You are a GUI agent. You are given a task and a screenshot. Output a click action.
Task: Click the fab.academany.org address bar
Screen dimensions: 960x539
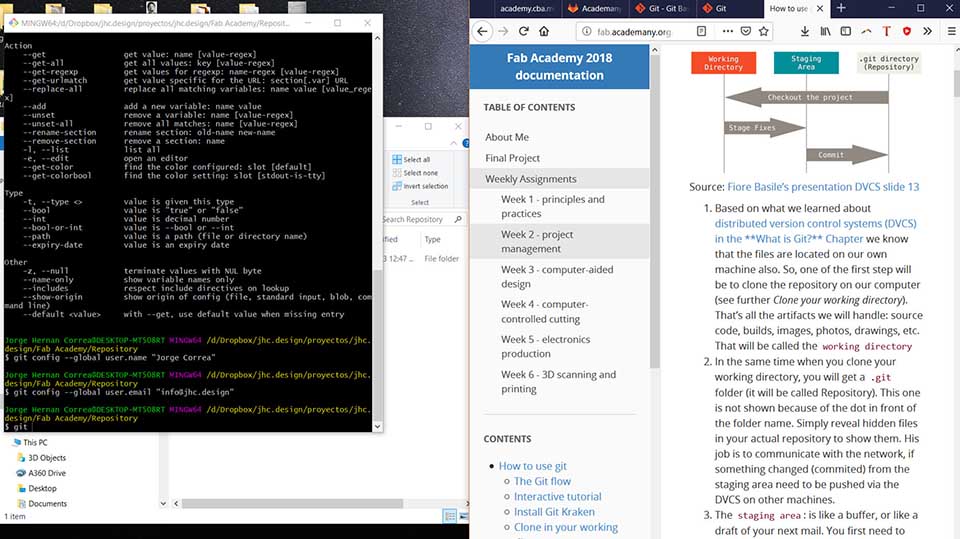click(x=634, y=31)
